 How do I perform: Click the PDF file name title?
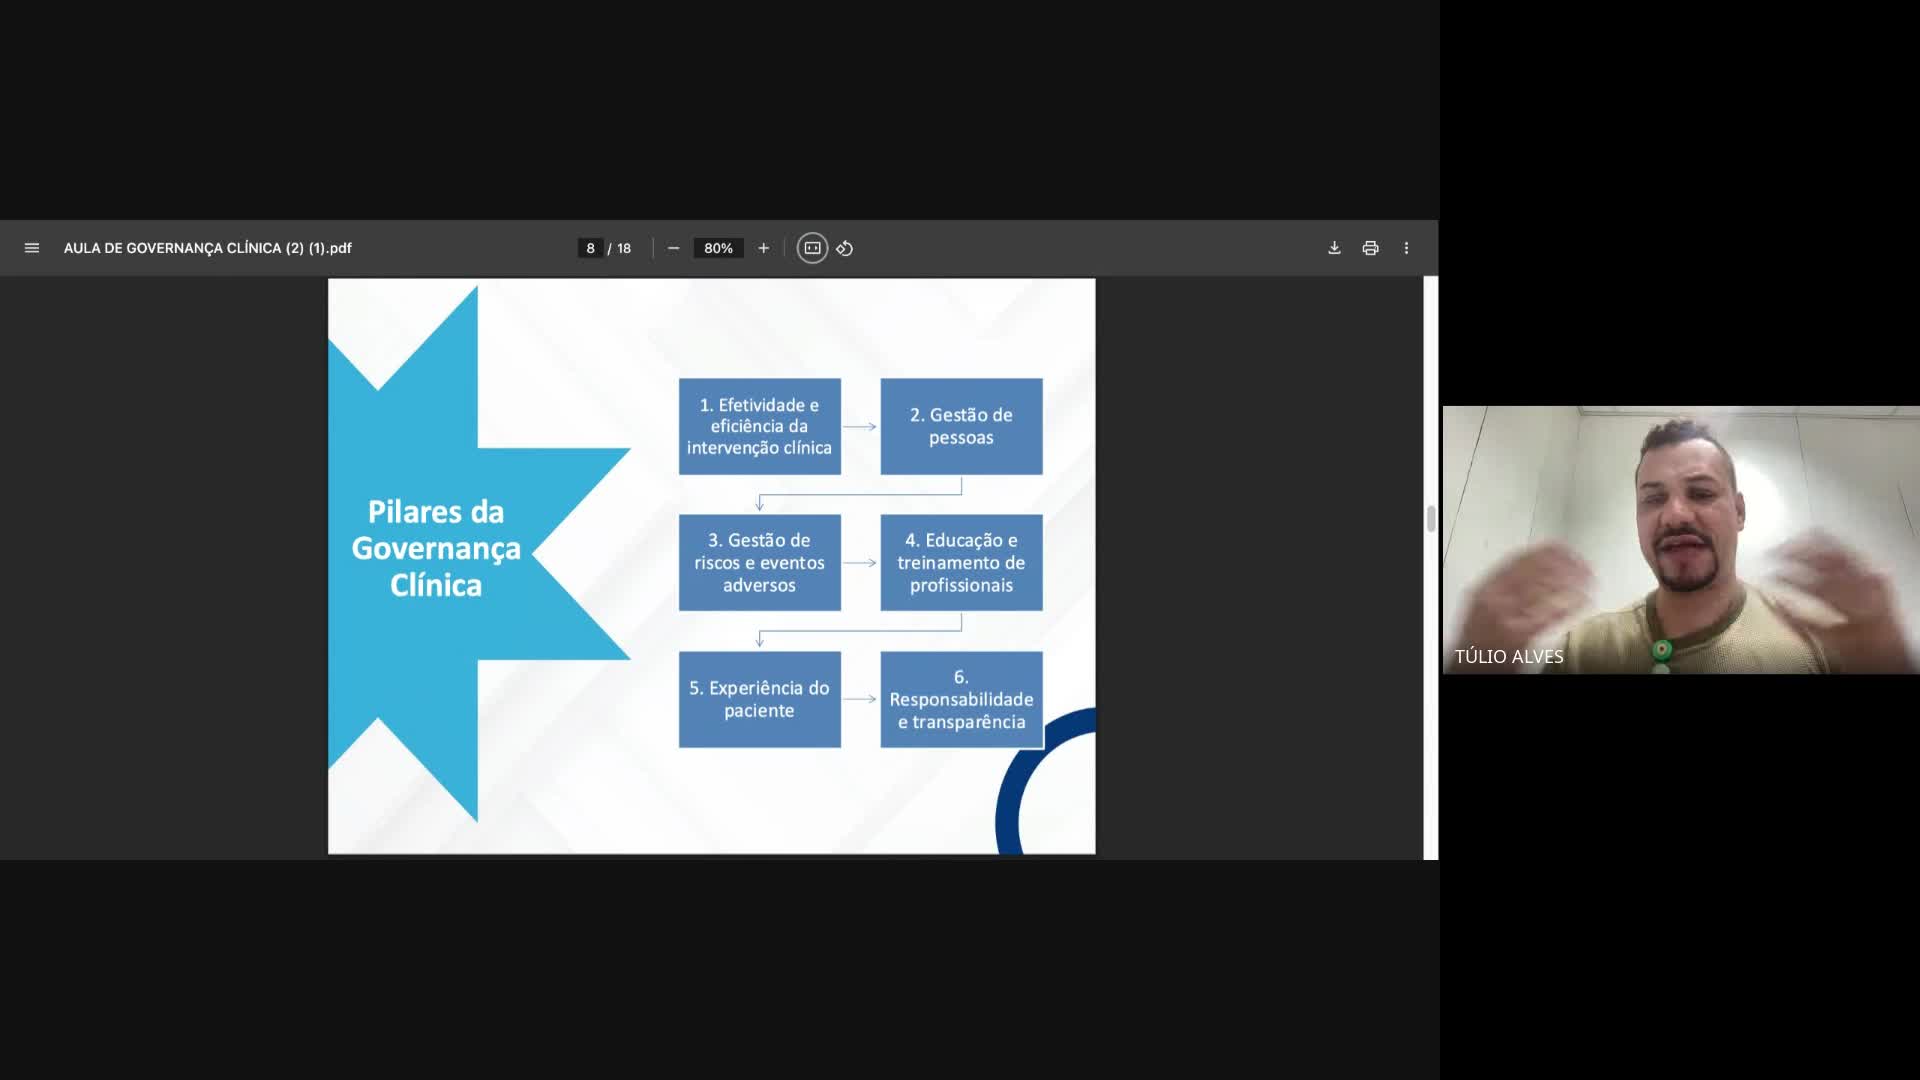tap(208, 248)
